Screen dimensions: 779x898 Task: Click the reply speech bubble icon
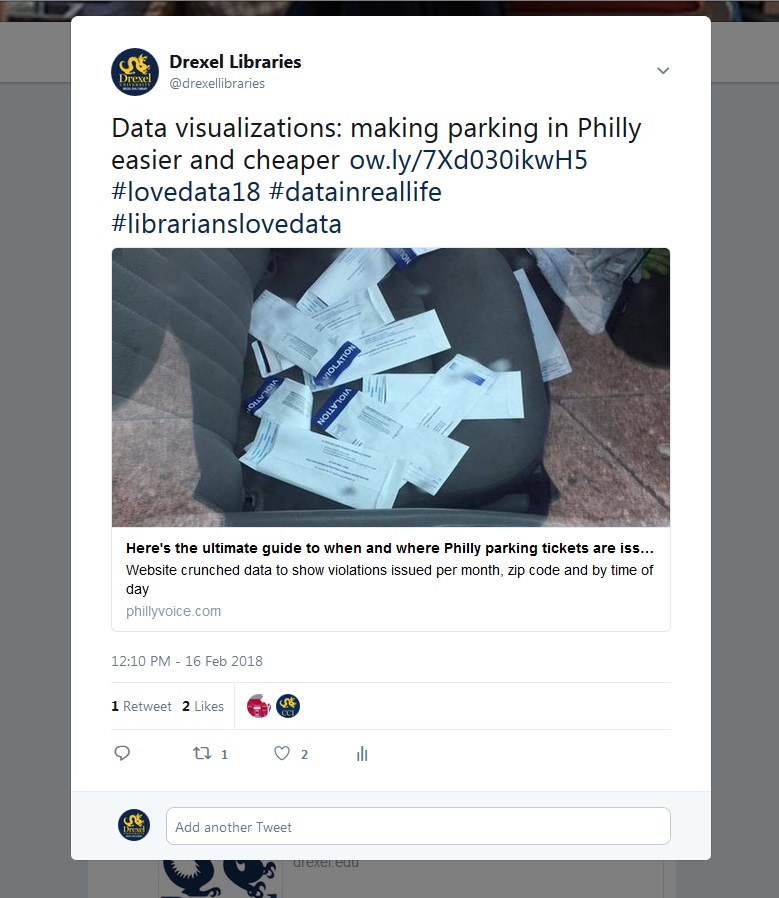pyautogui.click(x=122, y=753)
